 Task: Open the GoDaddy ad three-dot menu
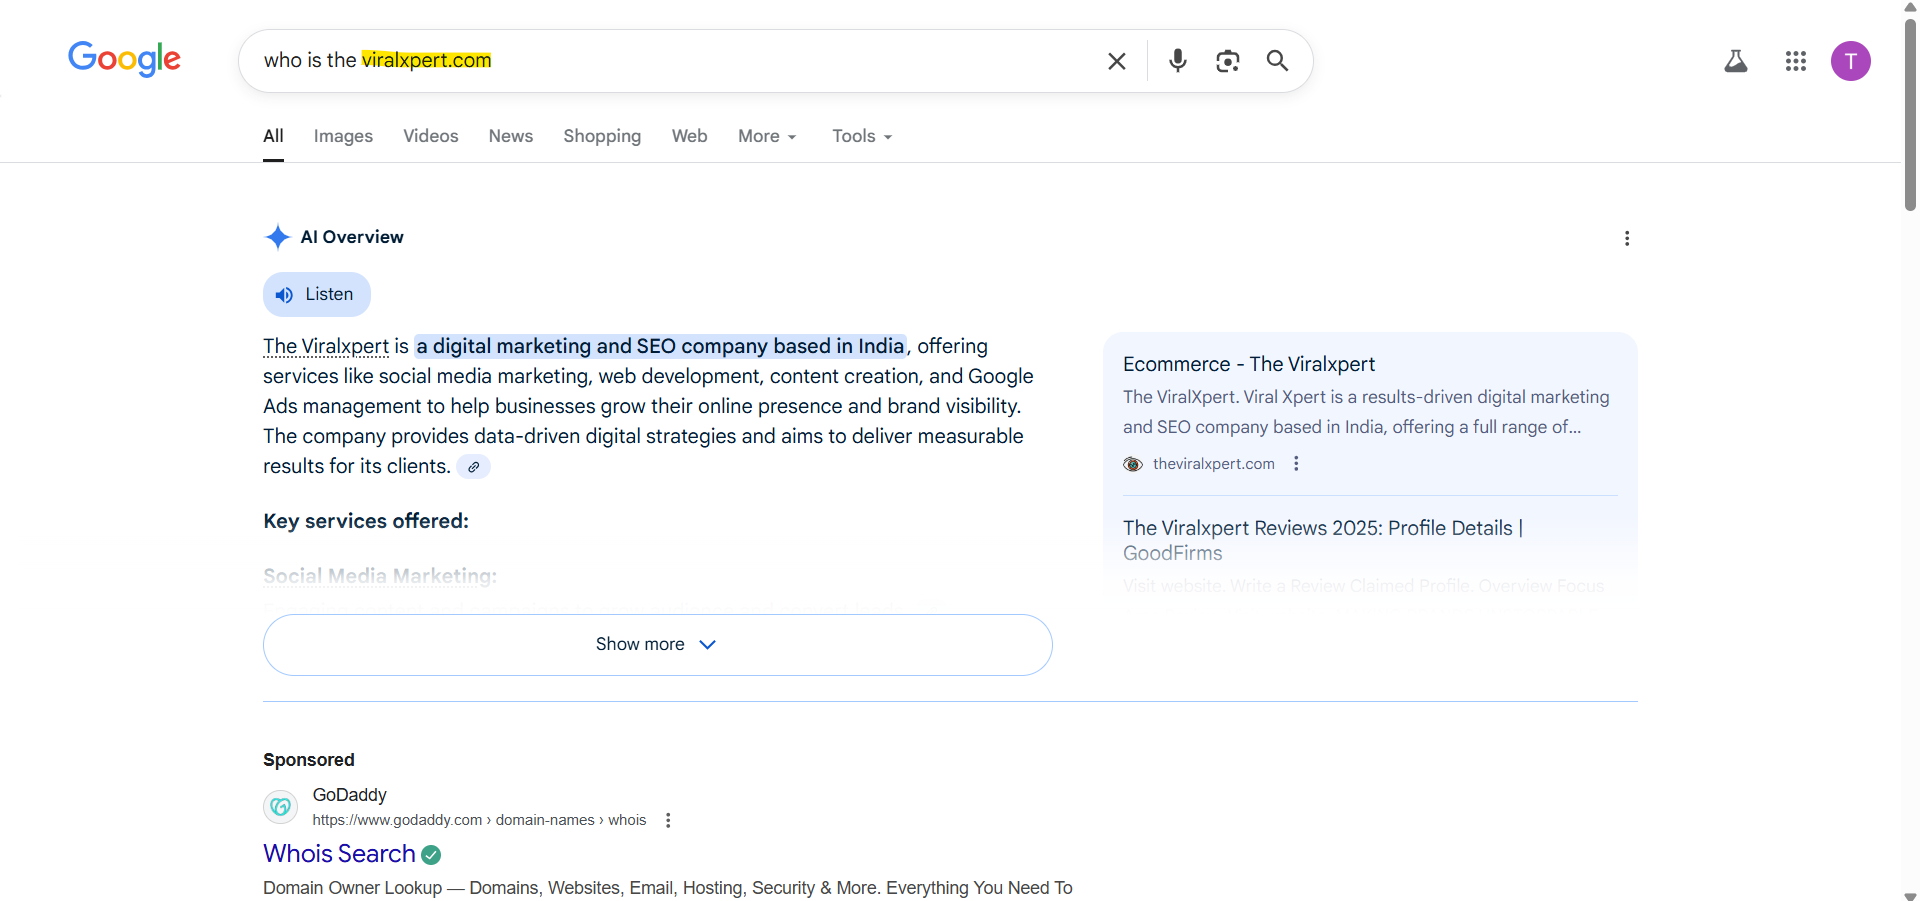[666, 820]
